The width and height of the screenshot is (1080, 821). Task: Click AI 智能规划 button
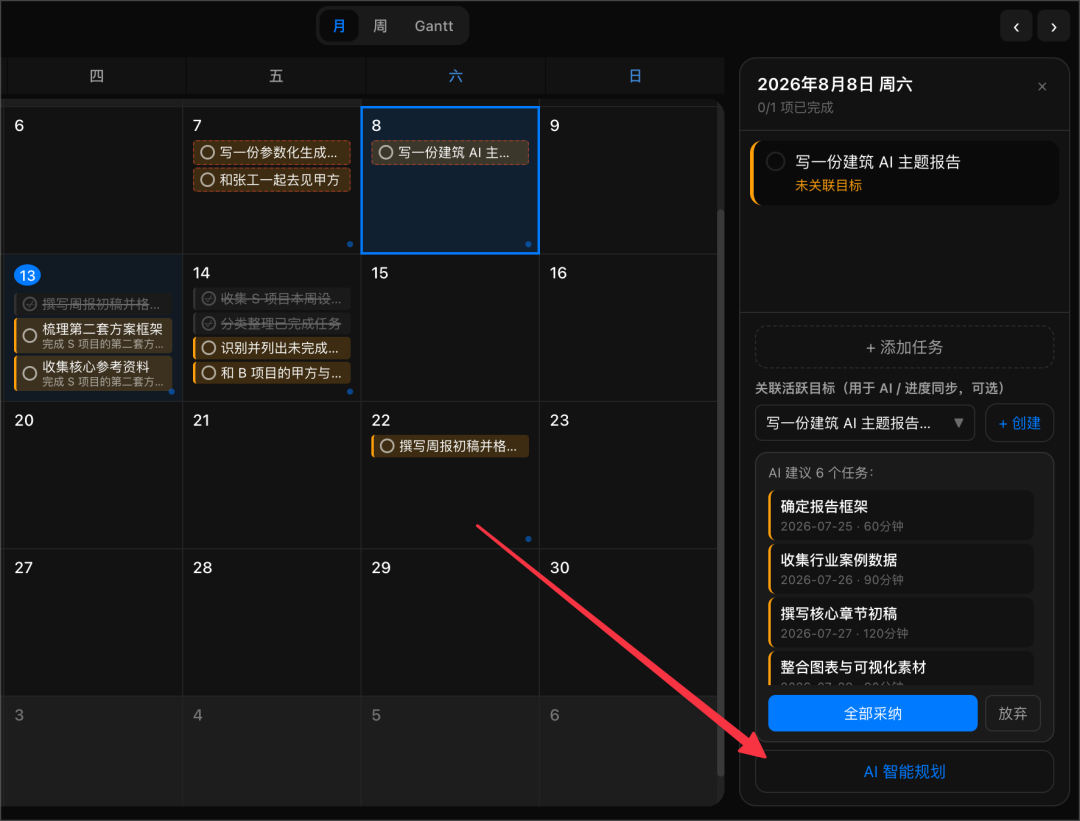coord(904,771)
